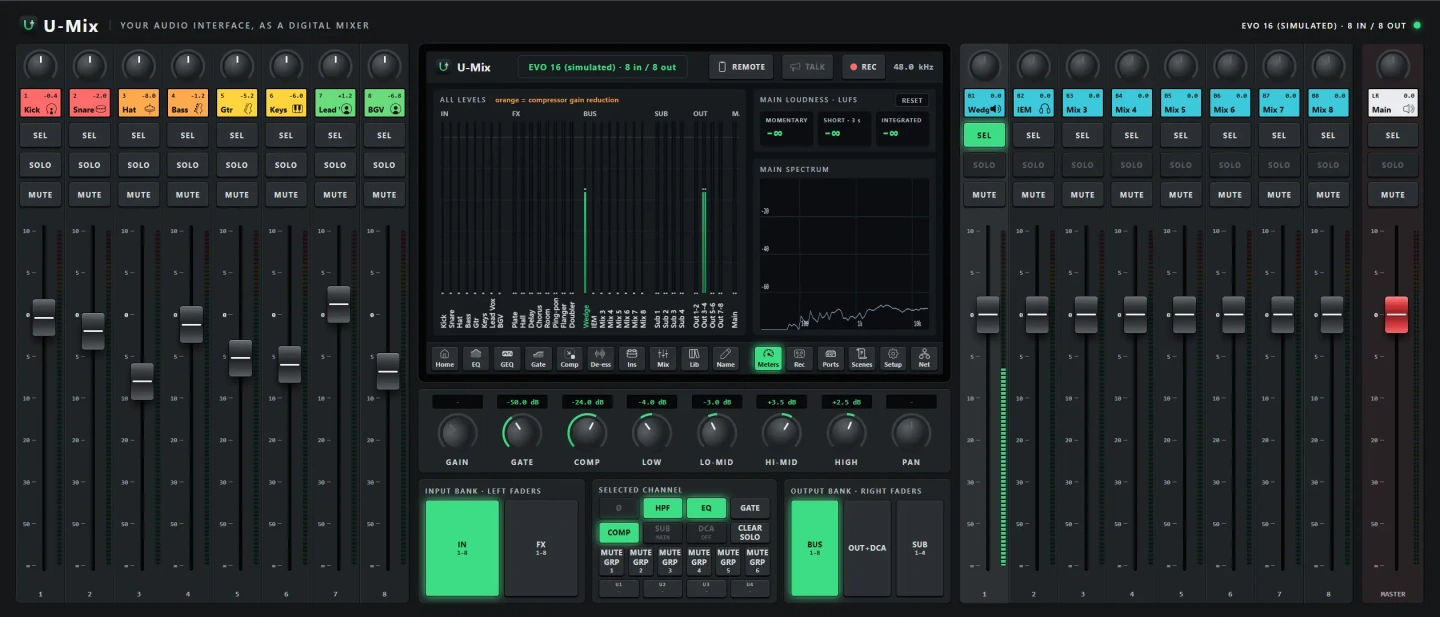Click the IEM bus headphone tile

[x=1033, y=103]
